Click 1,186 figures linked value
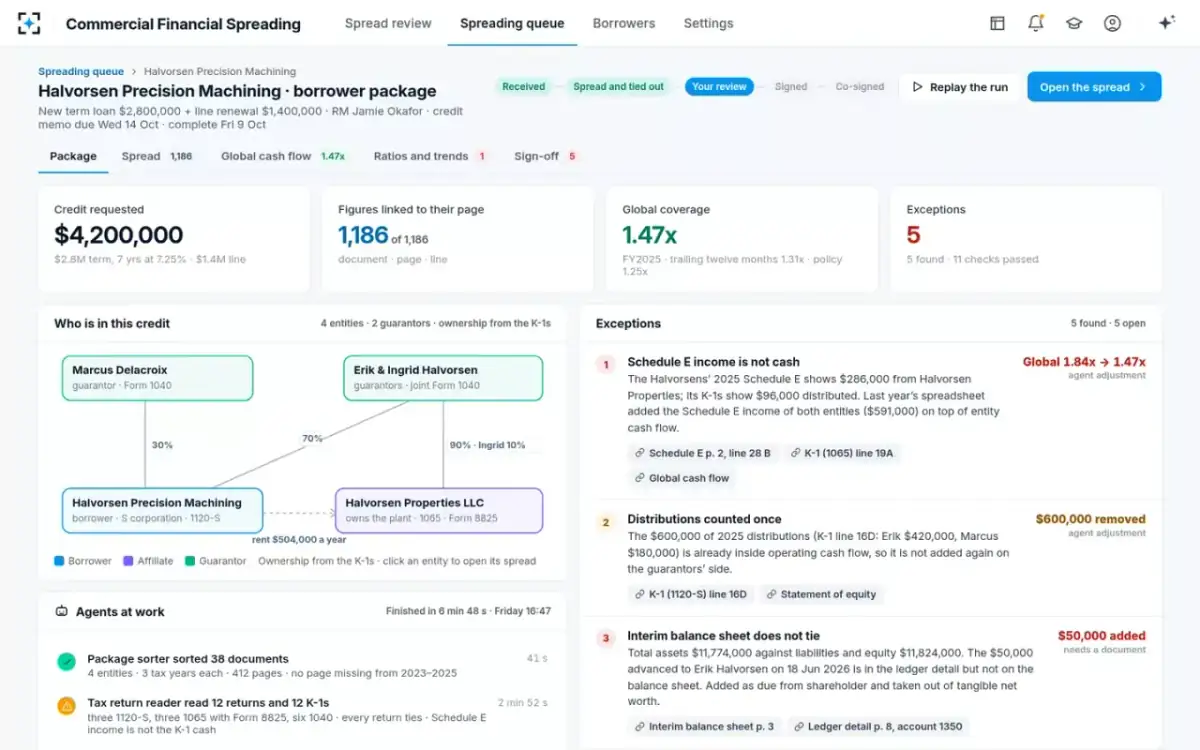The width and height of the screenshot is (1200, 750). point(363,236)
